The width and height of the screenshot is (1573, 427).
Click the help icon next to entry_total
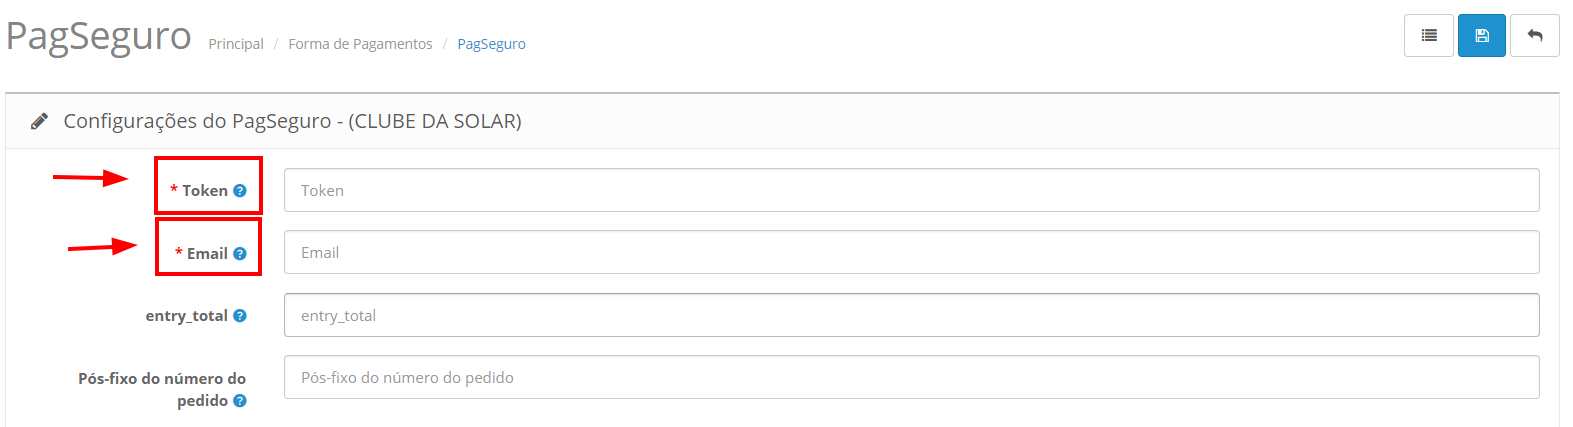pos(240,316)
